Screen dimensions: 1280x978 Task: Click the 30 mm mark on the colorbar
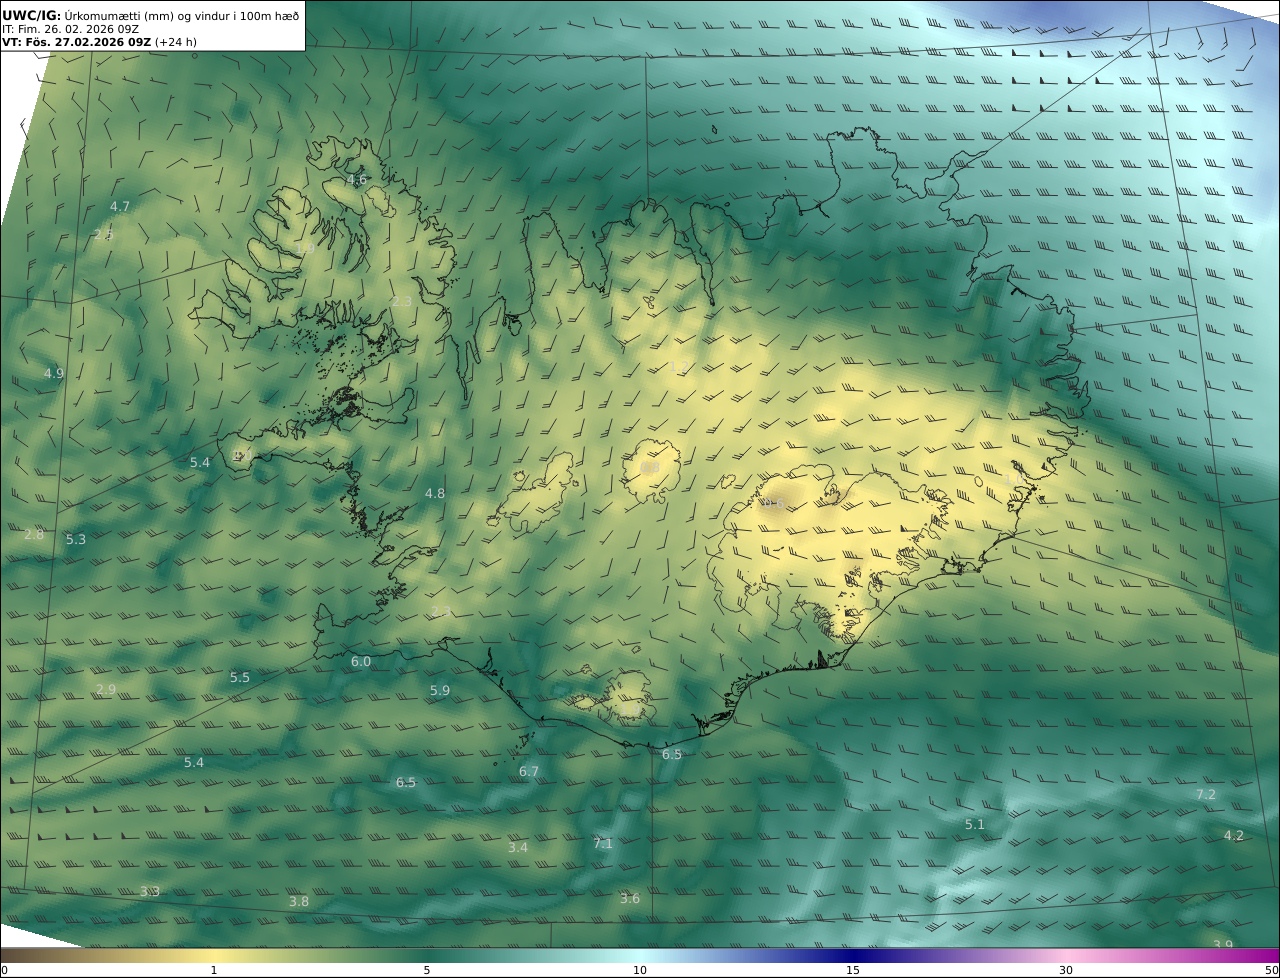tap(1066, 969)
